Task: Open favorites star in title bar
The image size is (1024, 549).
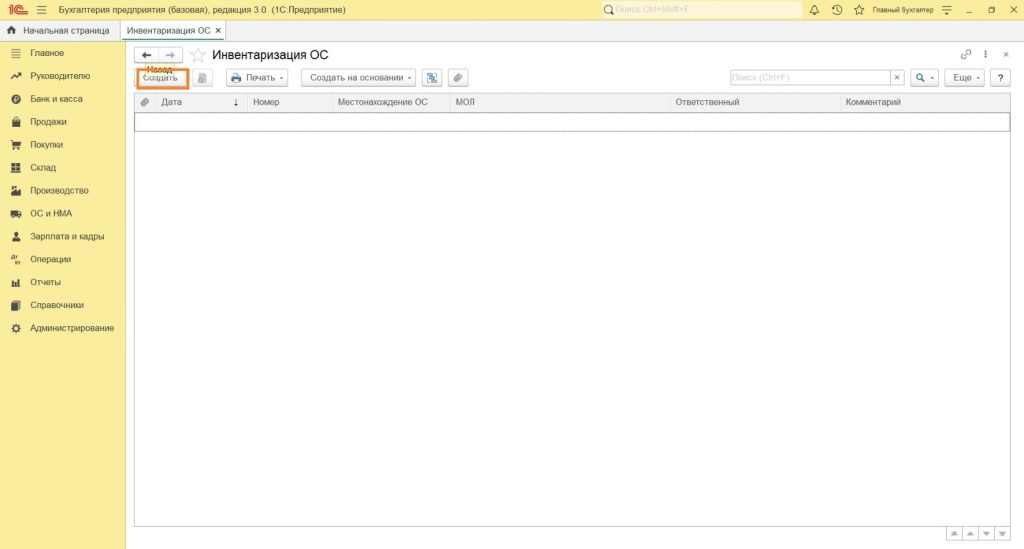Action: (x=859, y=10)
